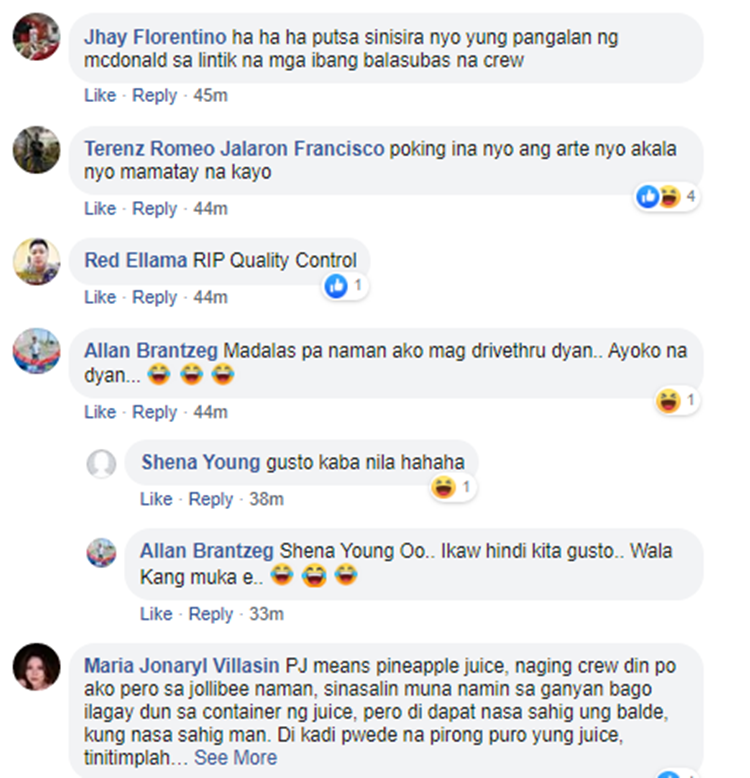750x778 pixels.
Task: Click the haha reaction on Allan's drivethru comment
Action: click(668, 400)
